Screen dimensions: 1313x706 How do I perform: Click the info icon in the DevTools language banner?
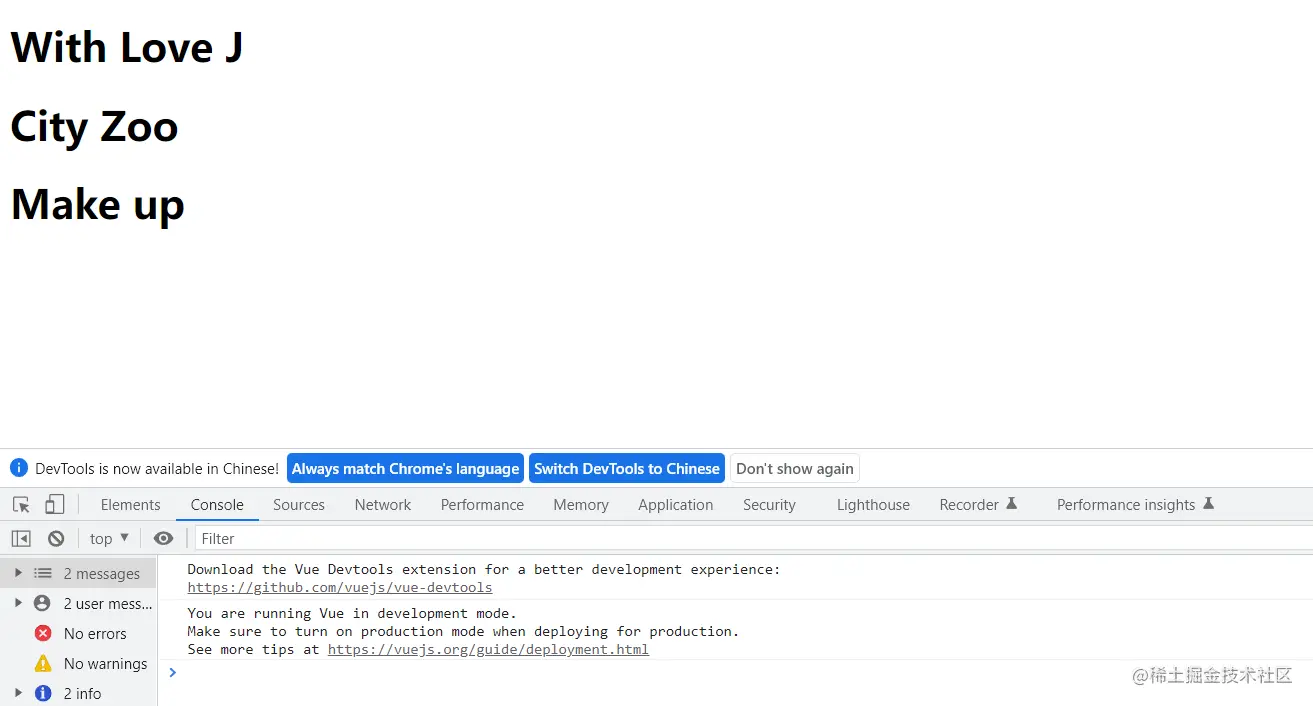(x=19, y=467)
